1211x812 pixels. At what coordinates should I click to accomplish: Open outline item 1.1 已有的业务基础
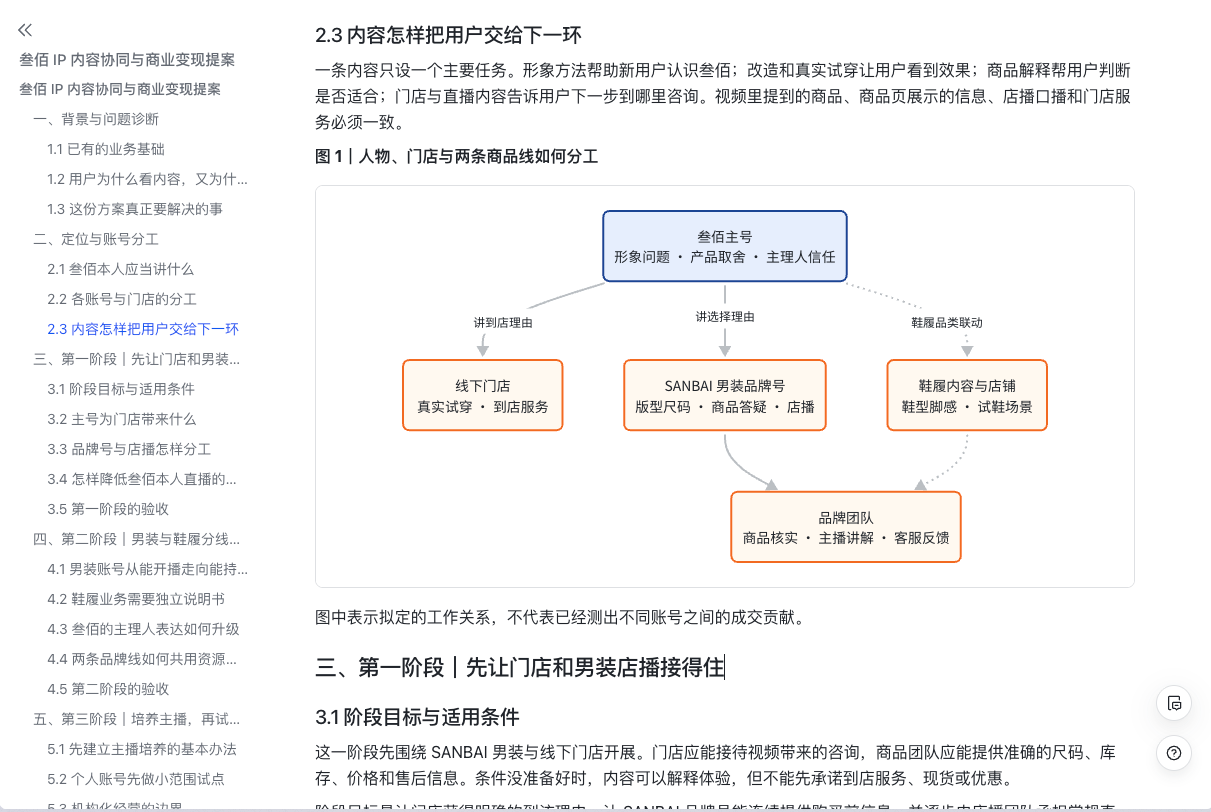tap(106, 149)
